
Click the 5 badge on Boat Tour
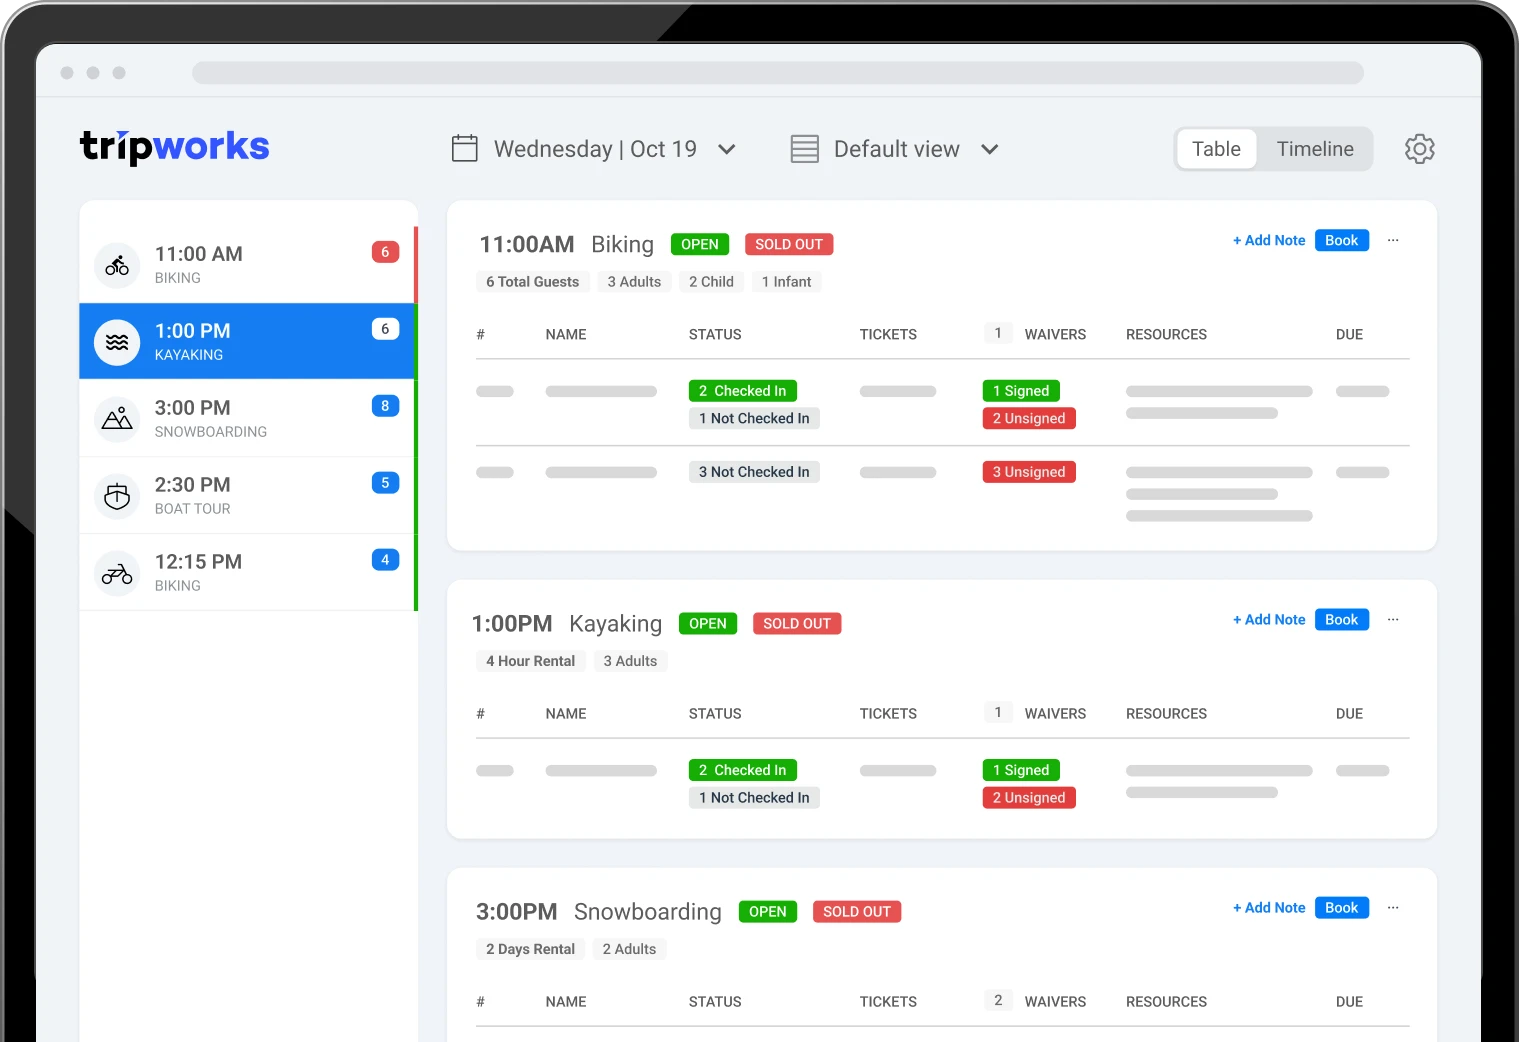point(385,483)
